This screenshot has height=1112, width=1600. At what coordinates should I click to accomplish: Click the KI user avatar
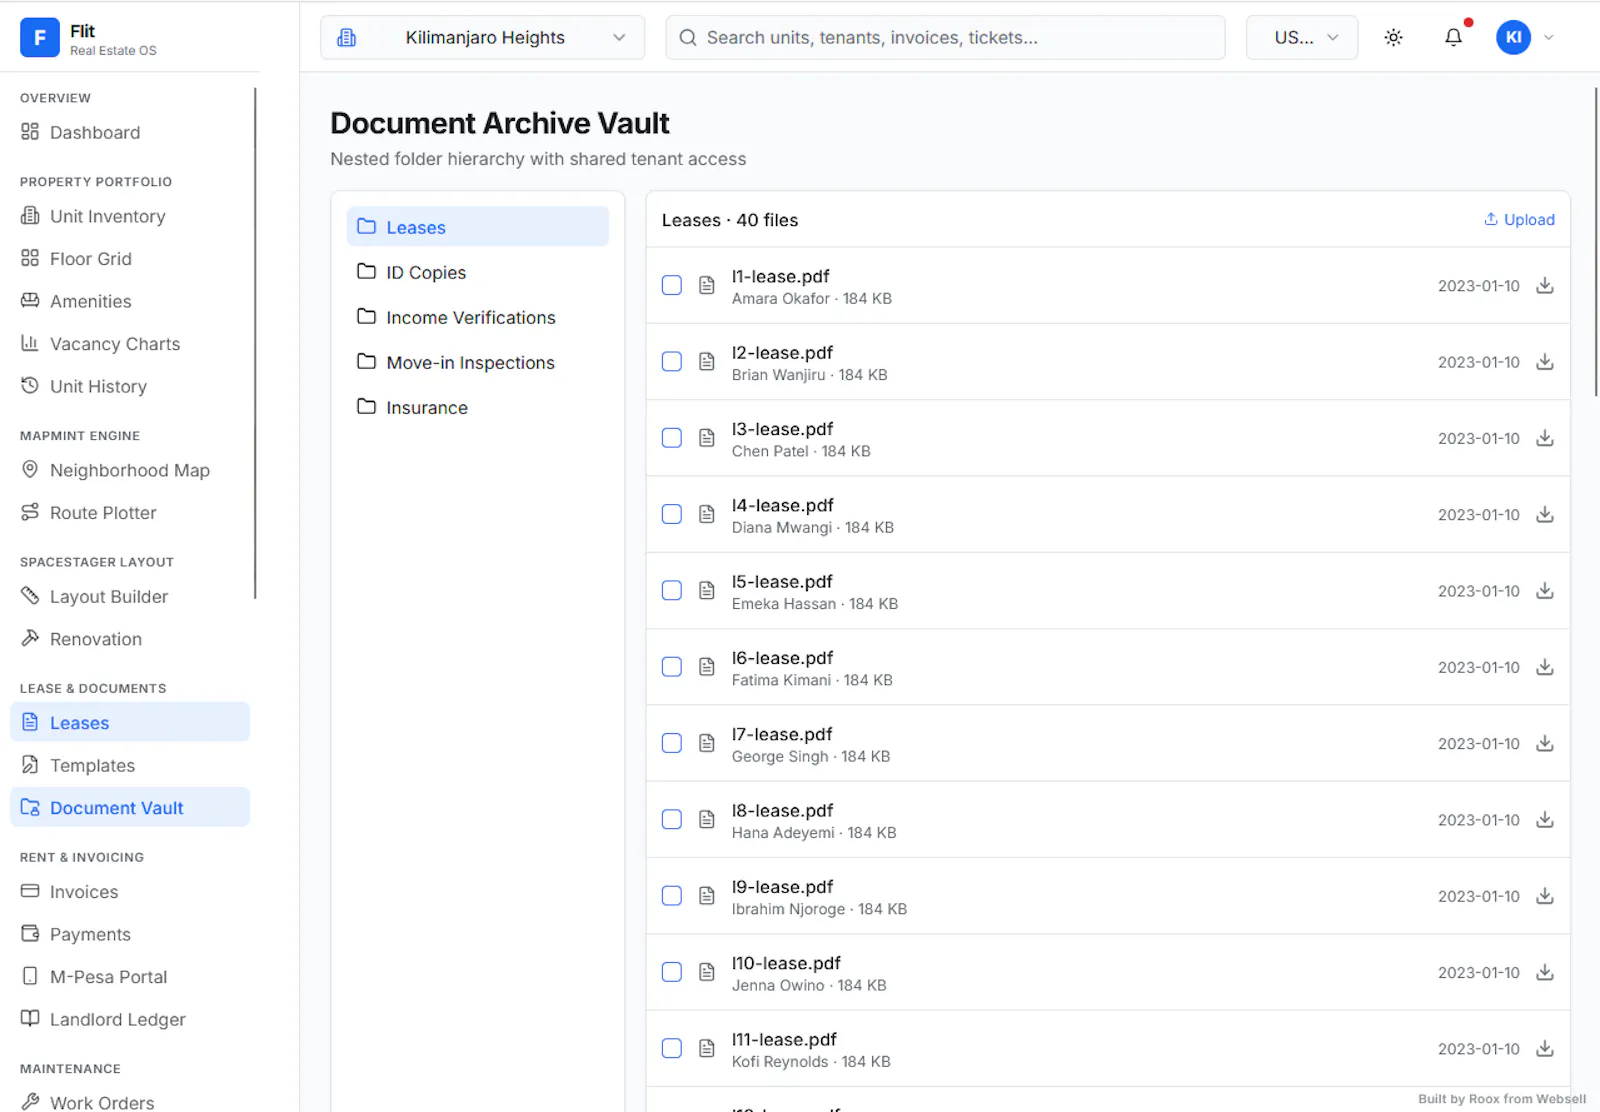click(1513, 38)
